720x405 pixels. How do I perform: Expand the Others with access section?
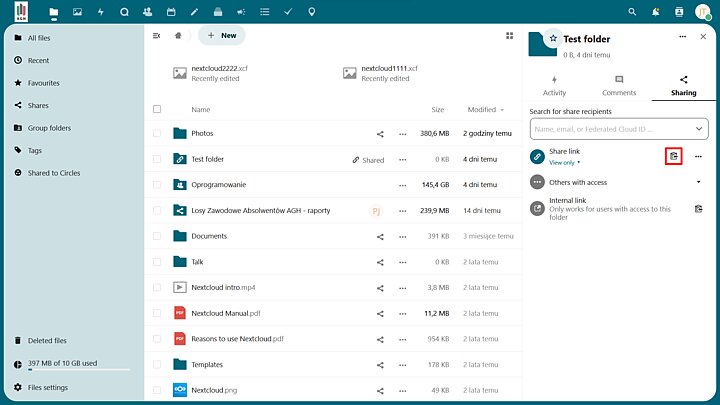(x=698, y=182)
